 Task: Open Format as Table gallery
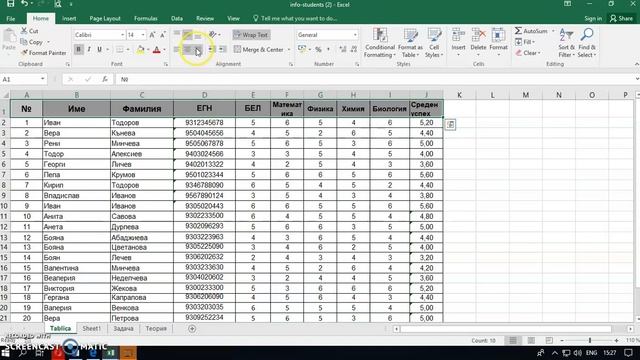pyautogui.click(x=410, y=43)
